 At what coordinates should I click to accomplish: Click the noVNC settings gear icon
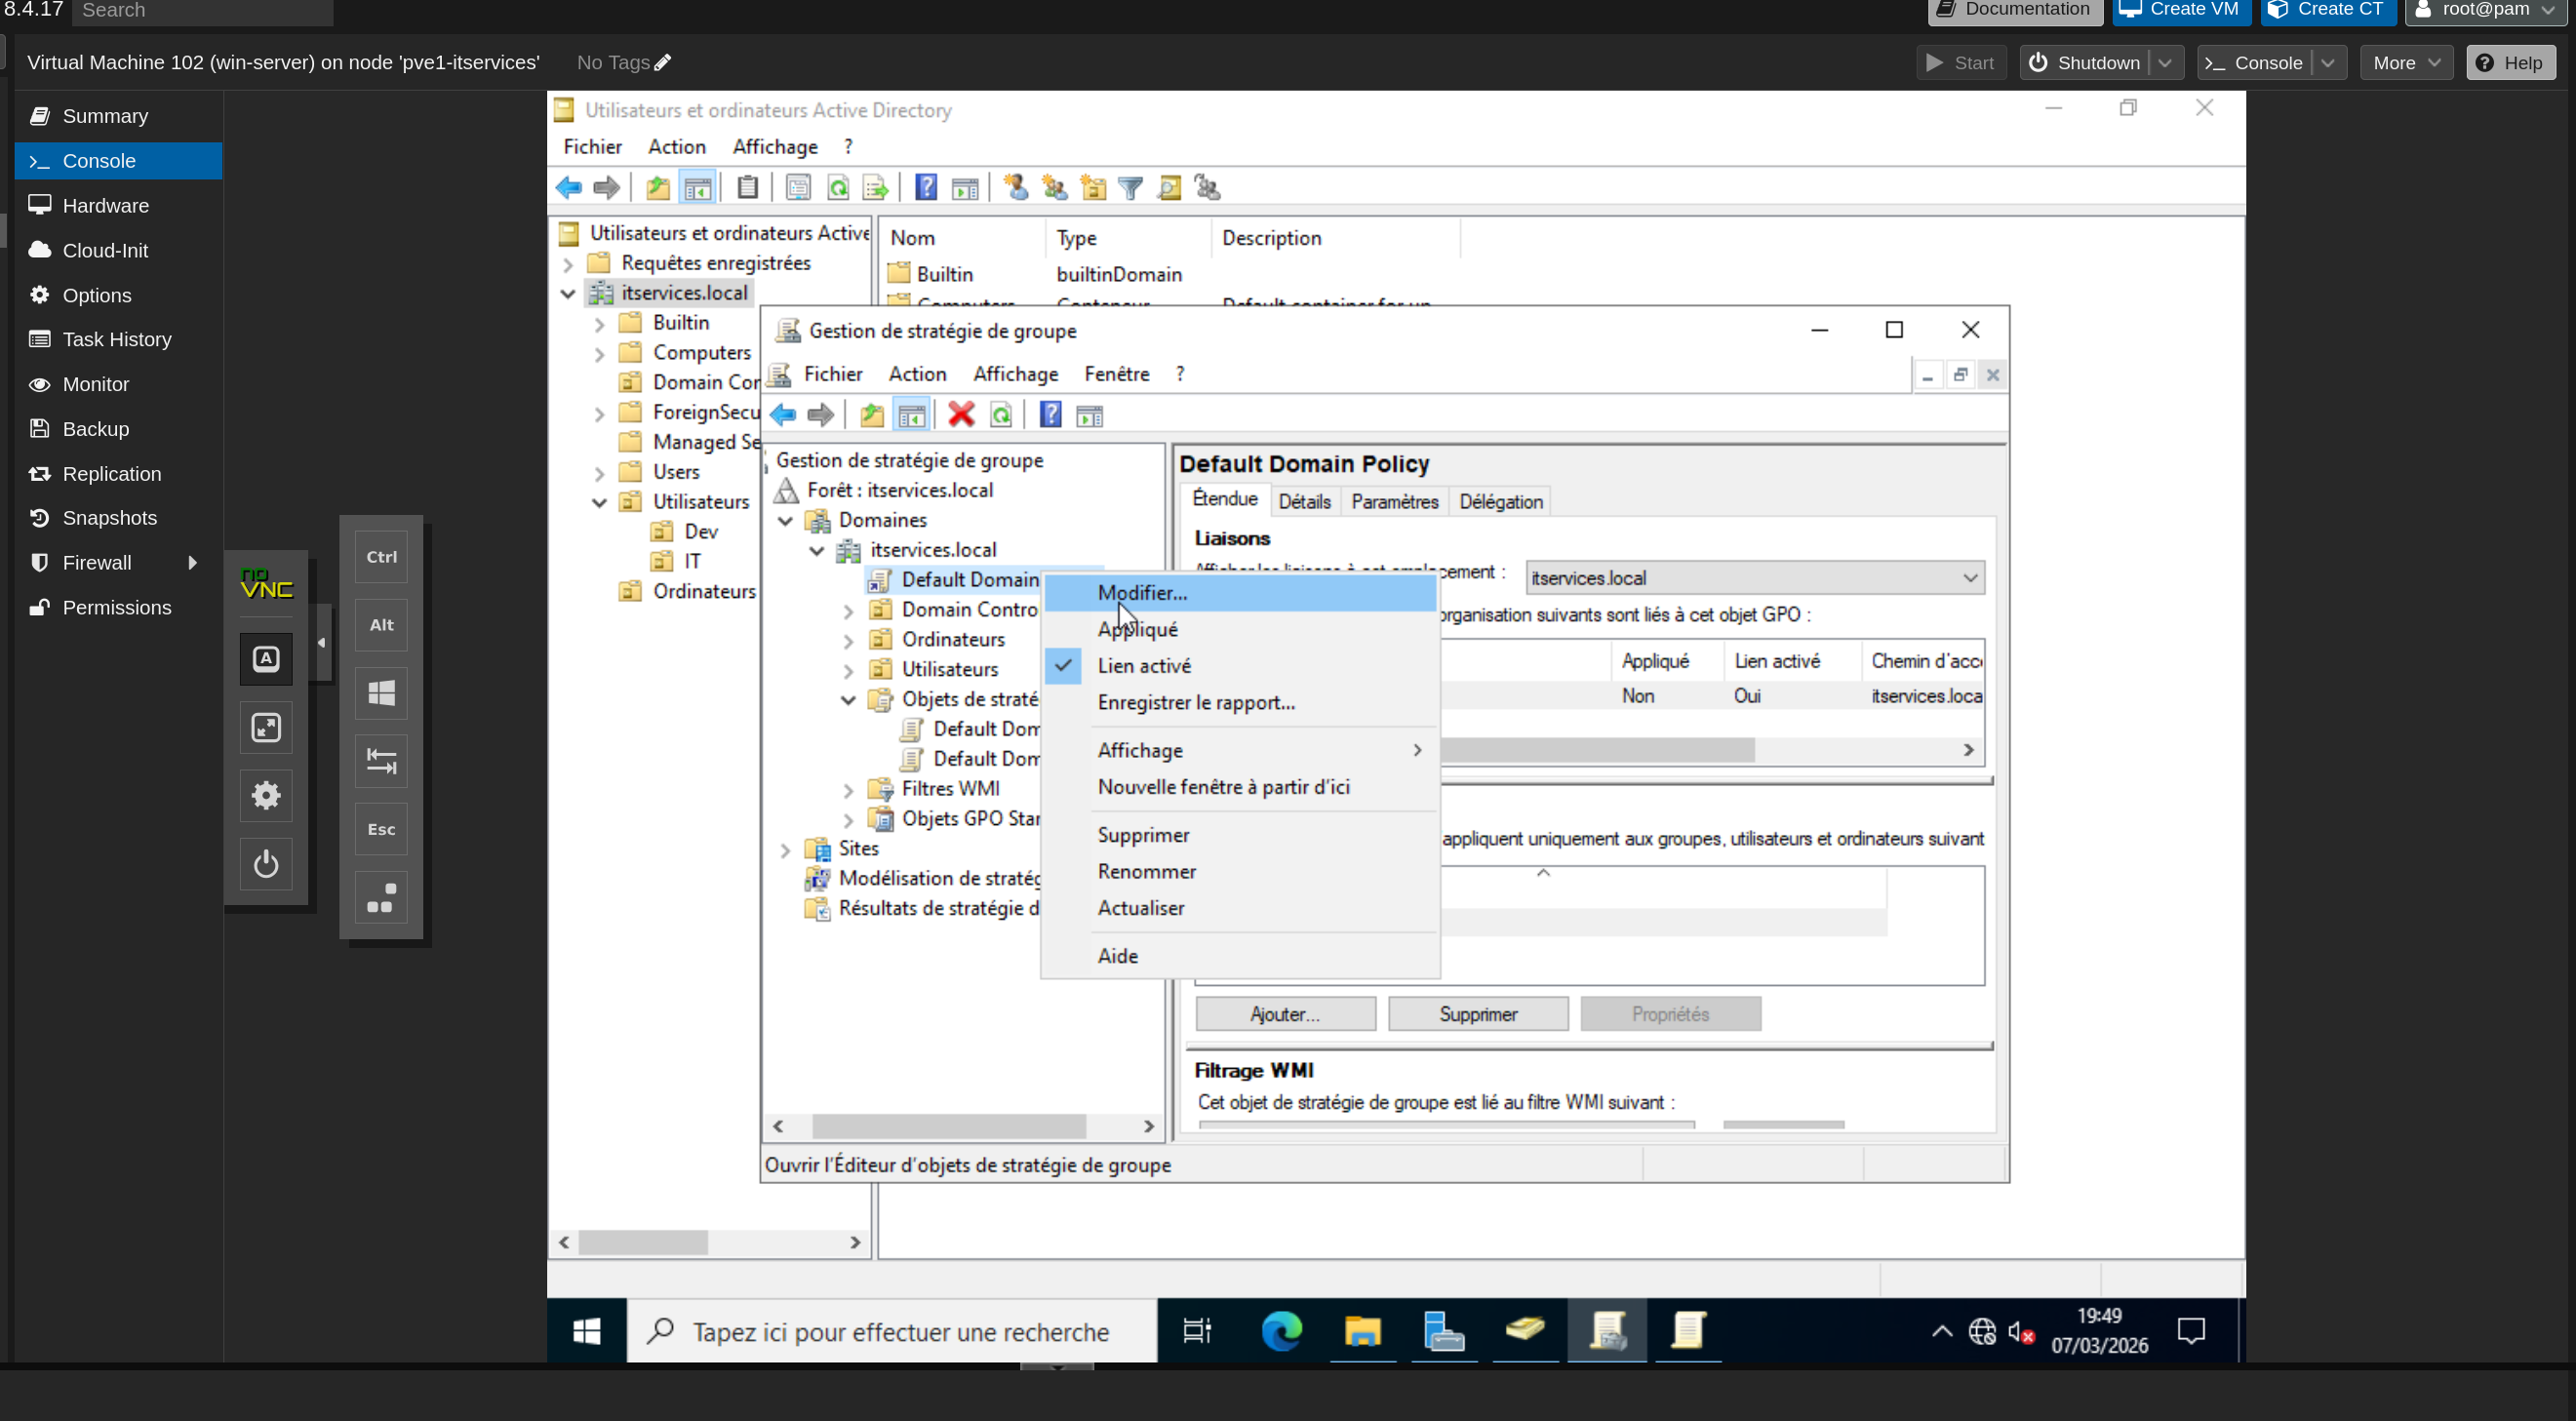click(266, 796)
